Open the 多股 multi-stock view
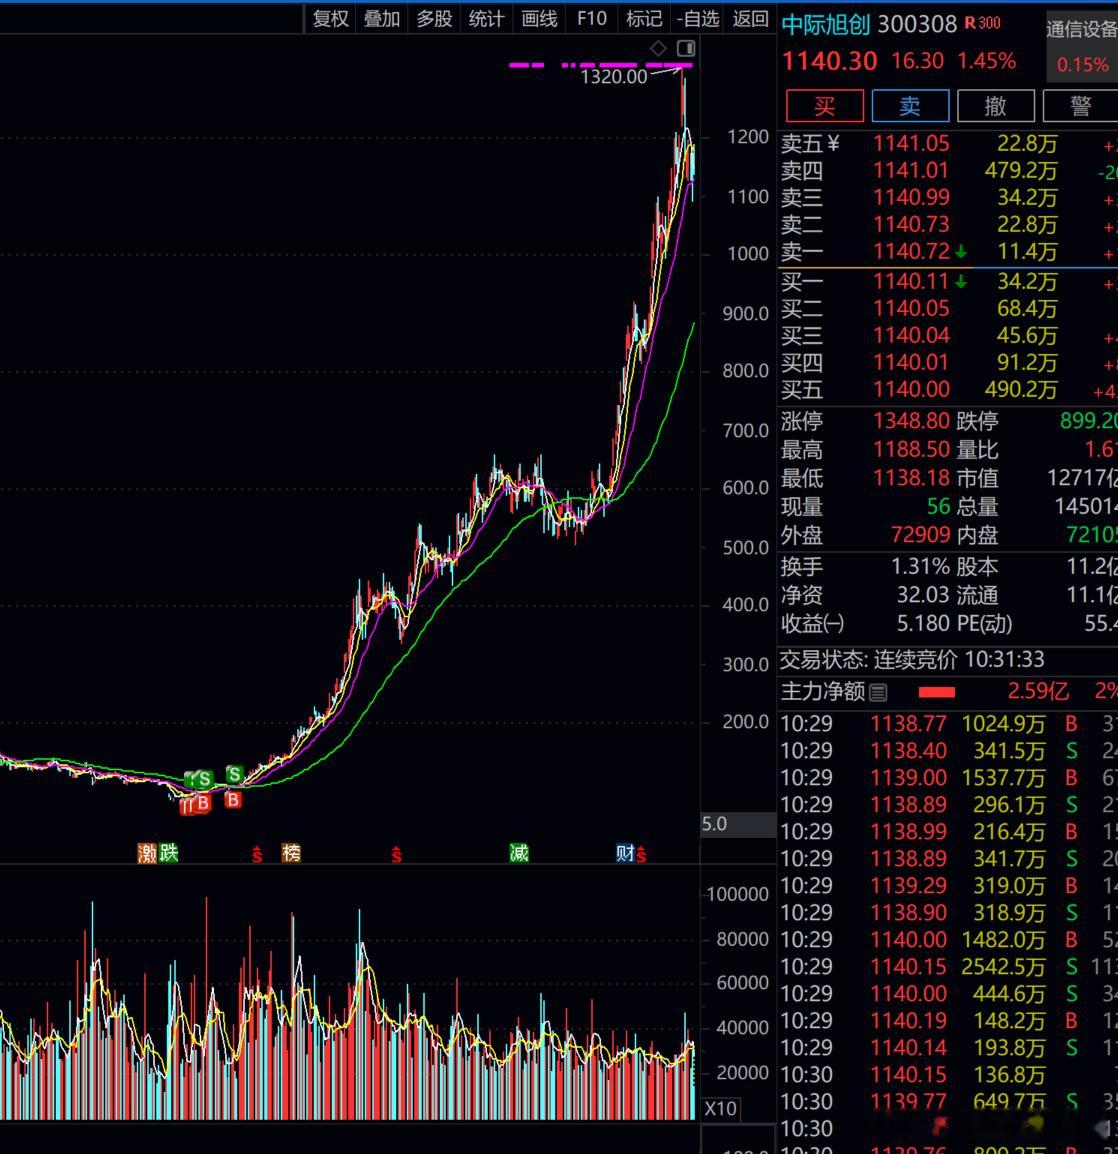1118x1154 pixels. (x=434, y=18)
